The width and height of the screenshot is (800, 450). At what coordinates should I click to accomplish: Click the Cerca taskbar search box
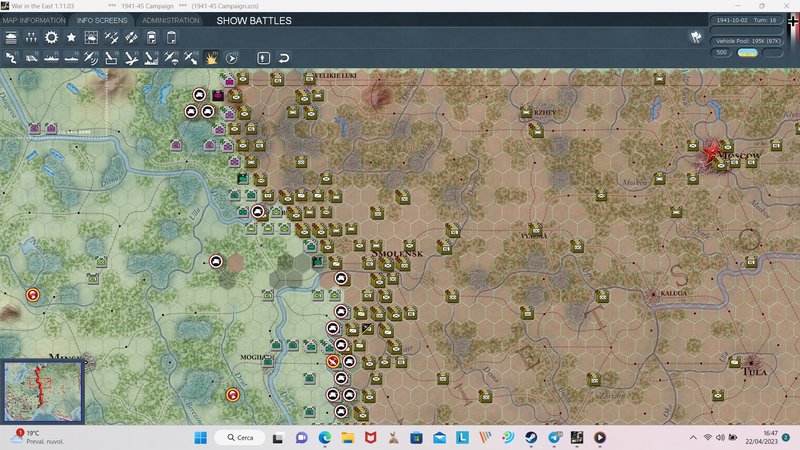click(x=240, y=438)
